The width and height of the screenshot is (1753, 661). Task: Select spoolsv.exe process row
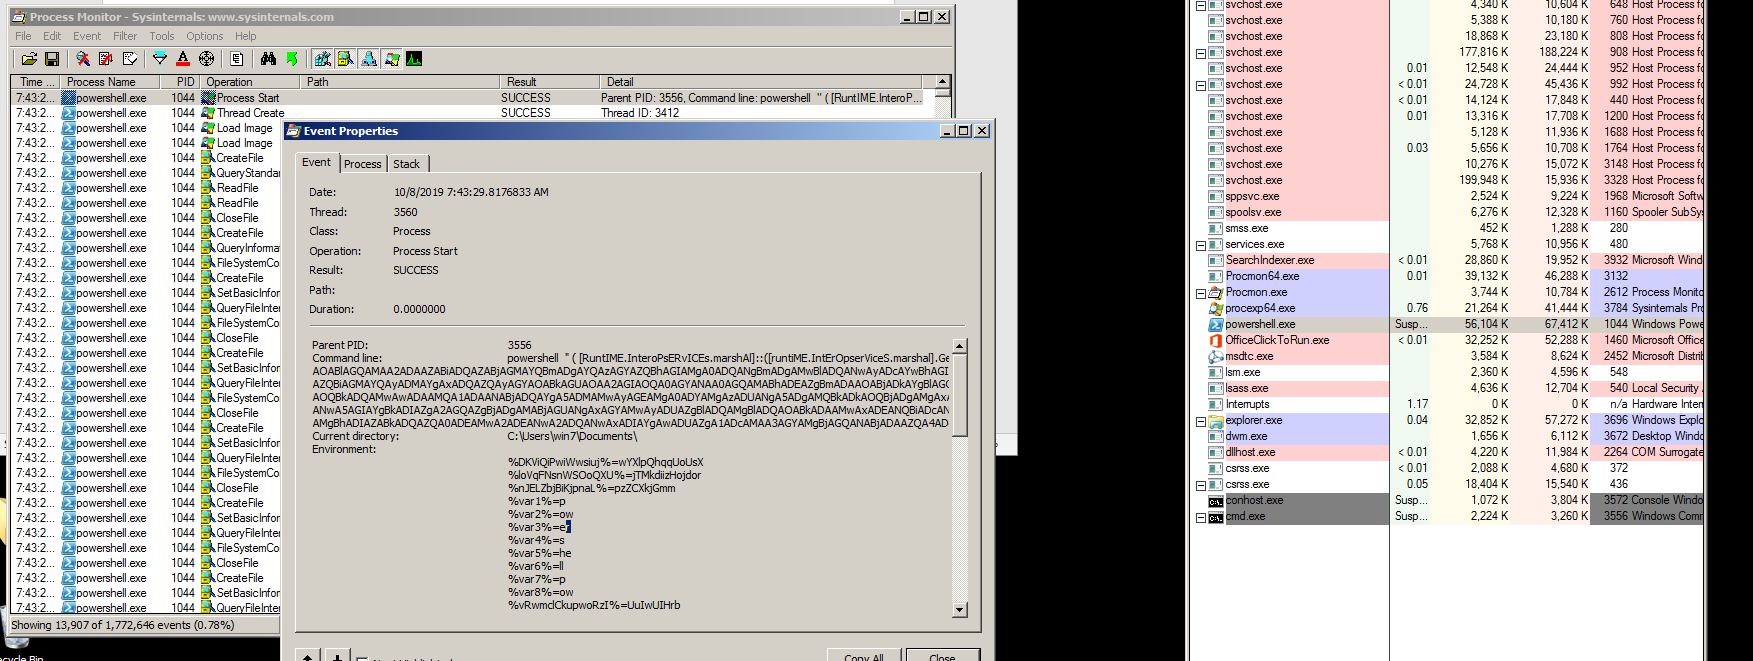point(1455,212)
